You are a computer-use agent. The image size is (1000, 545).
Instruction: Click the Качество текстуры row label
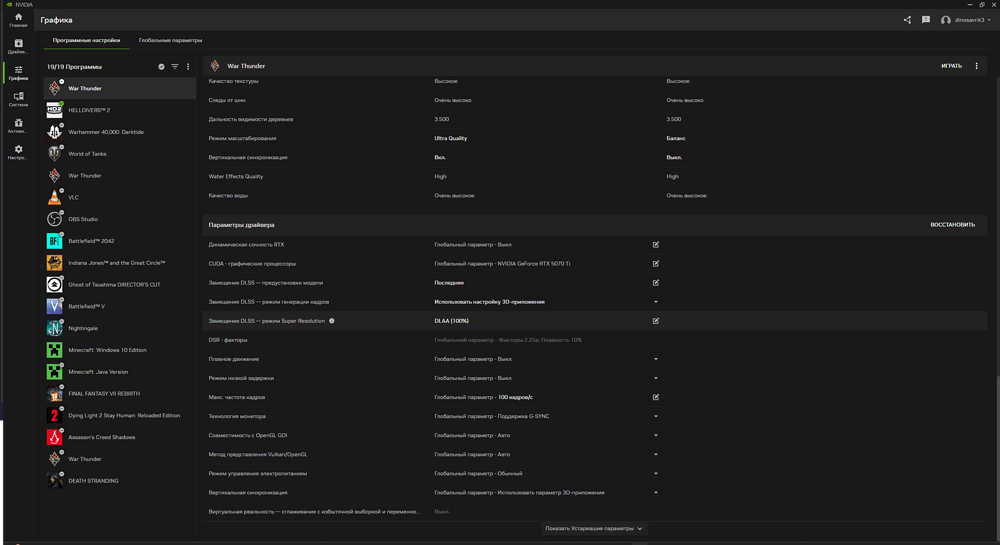click(233, 81)
